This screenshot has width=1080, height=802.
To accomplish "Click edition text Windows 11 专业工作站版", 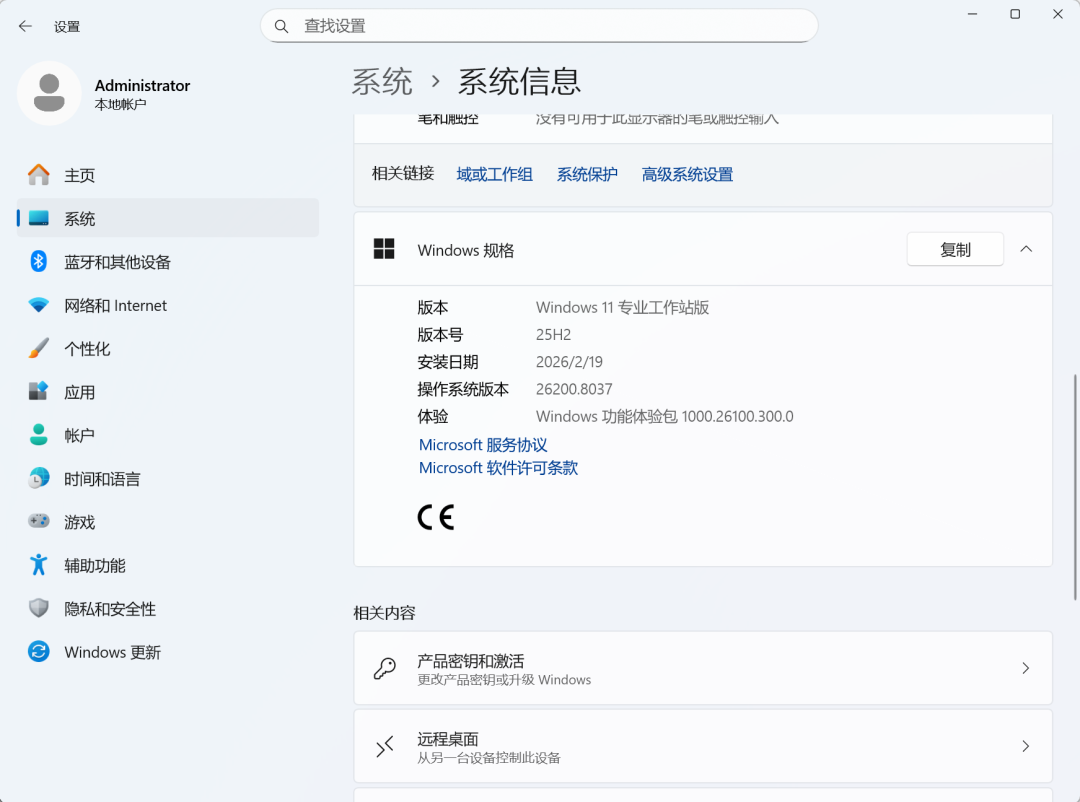I will 623,307.
